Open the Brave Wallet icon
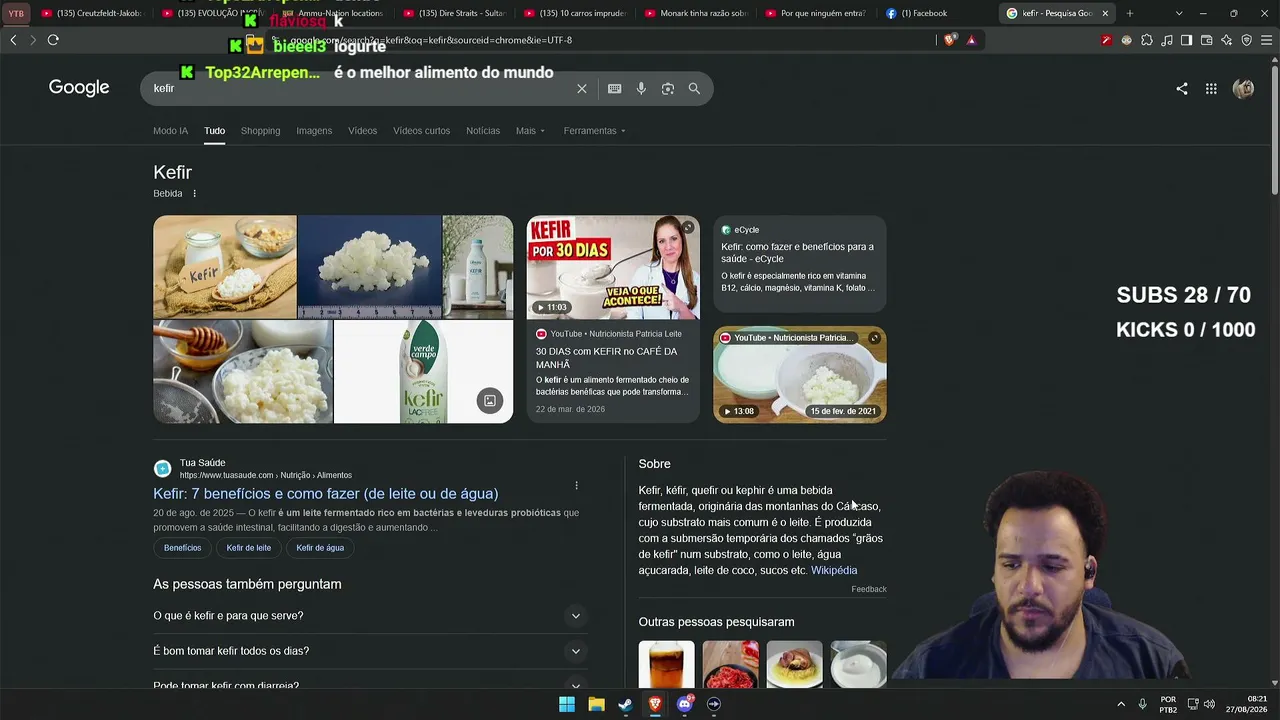This screenshot has height=720, width=1280. click(x=1207, y=40)
